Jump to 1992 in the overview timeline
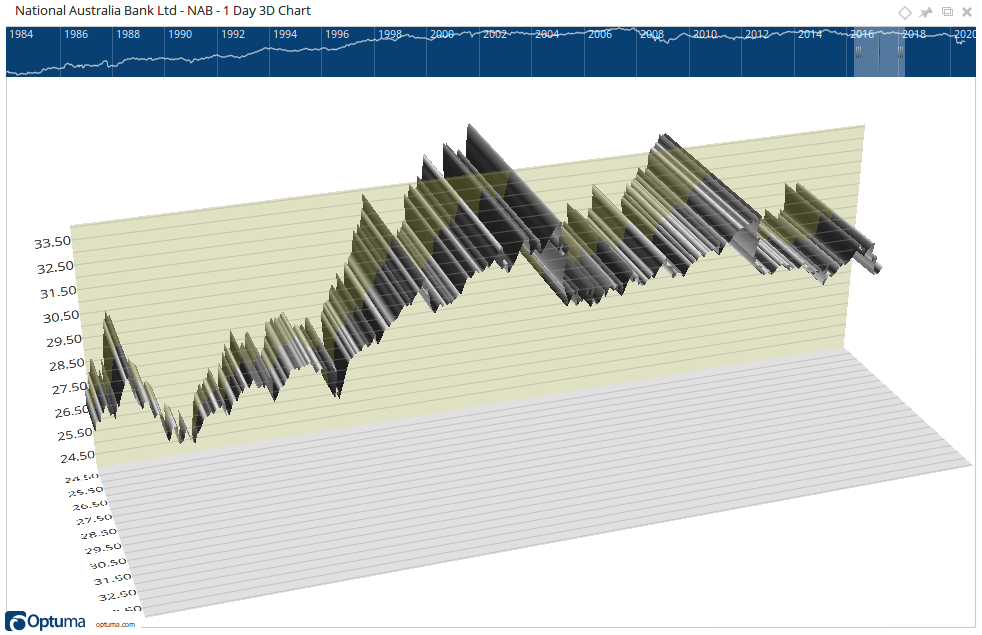982x635 pixels. tap(232, 34)
